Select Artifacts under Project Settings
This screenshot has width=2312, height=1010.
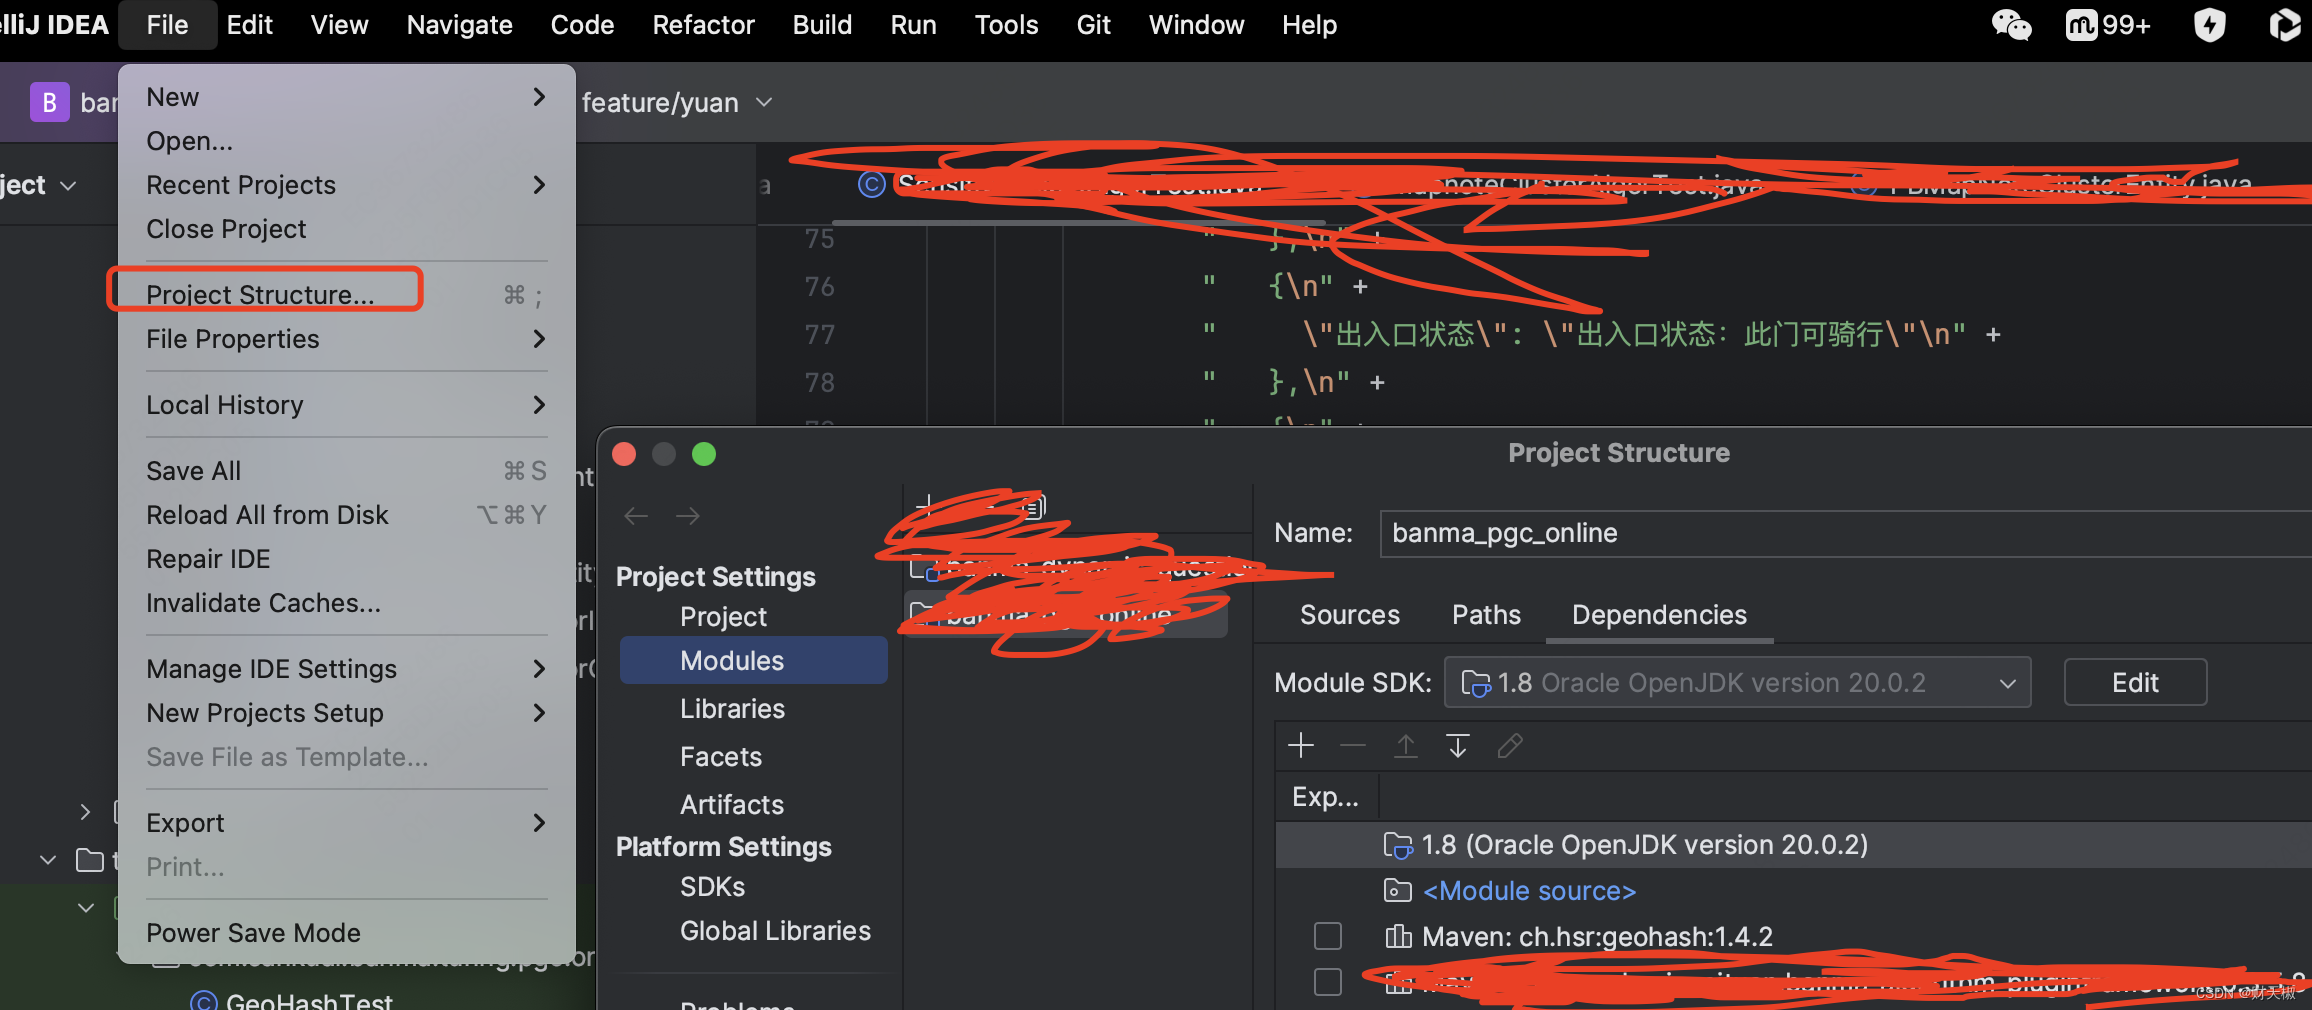[x=732, y=805]
